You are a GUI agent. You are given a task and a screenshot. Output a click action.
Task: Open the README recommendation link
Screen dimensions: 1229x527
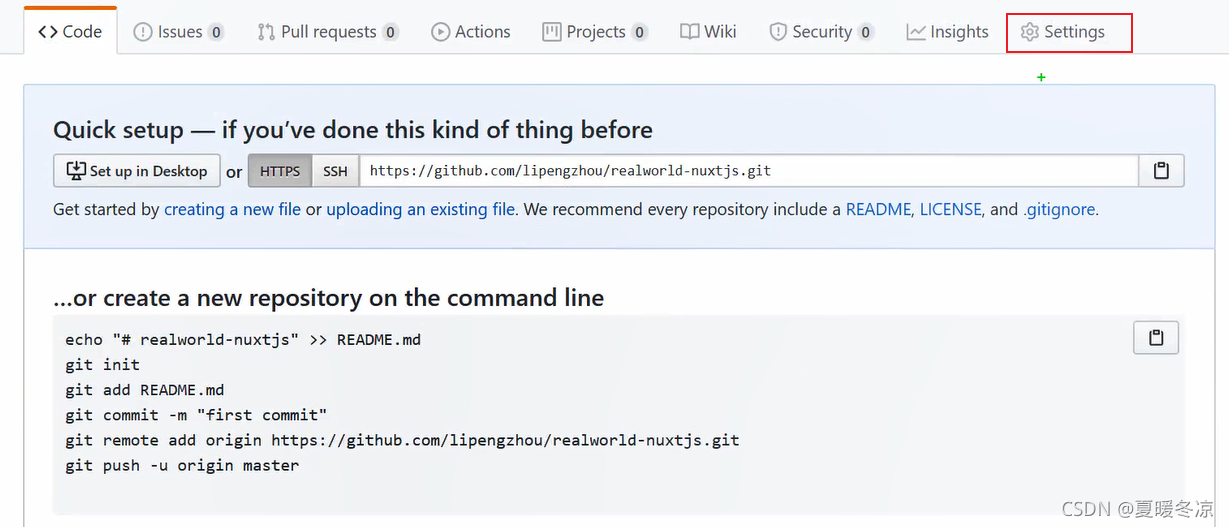877,210
